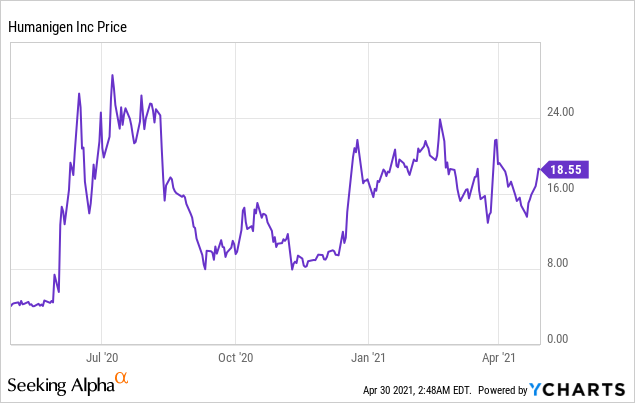Click the Powered by text
Screen dimensions: 635x403
pos(501,389)
